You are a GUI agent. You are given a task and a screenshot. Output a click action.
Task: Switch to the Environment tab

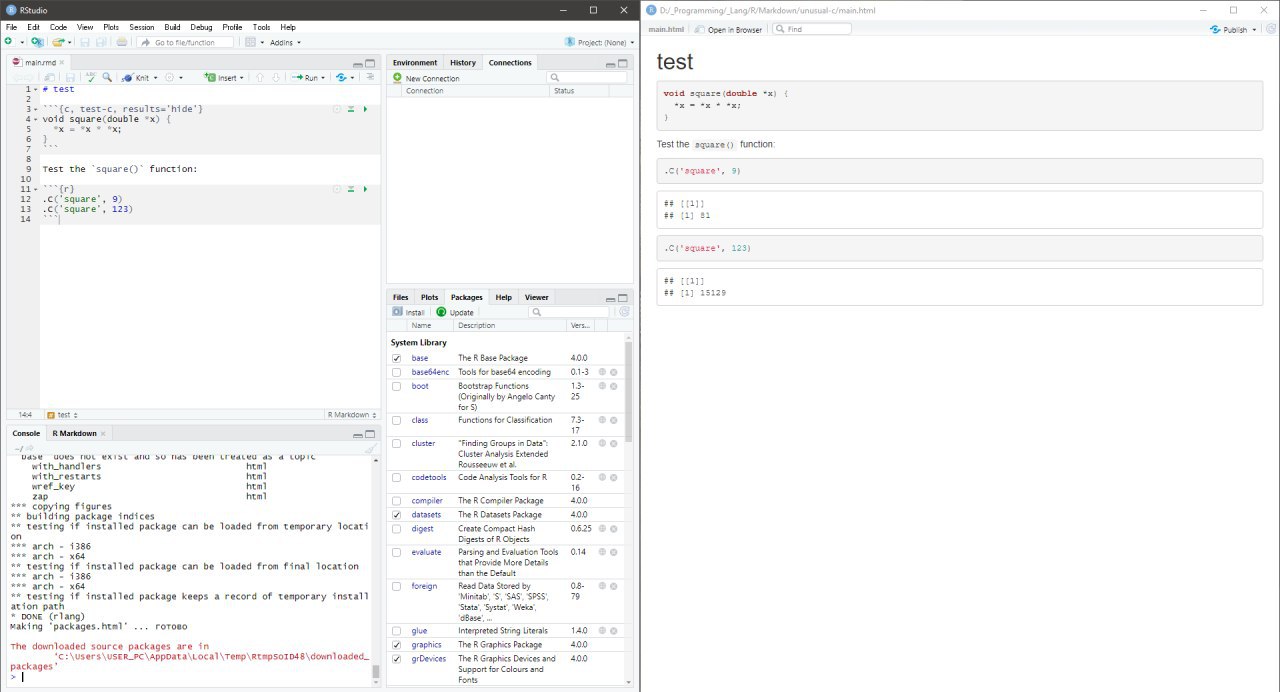coord(415,63)
